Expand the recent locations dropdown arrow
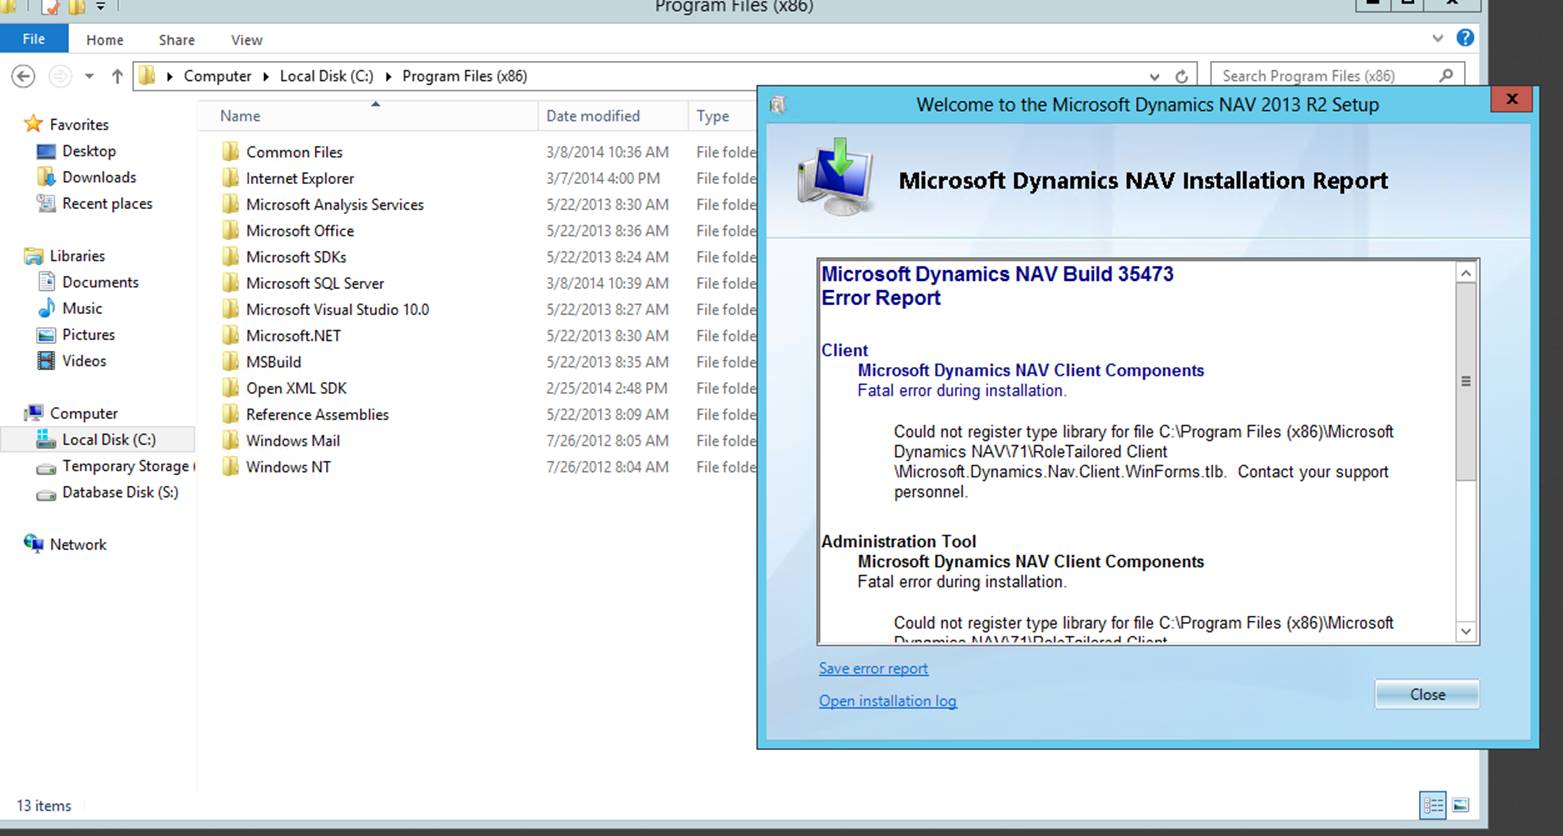This screenshot has width=1563, height=836. [89, 75]
